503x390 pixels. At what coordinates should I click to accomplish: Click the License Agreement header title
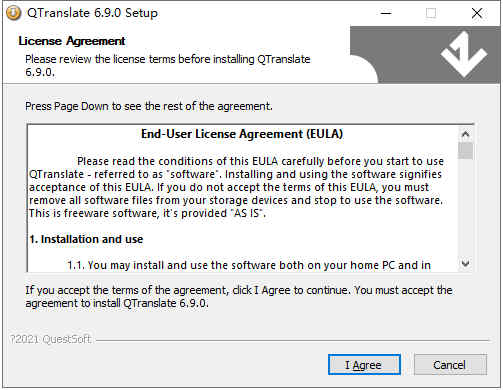tap(72, 41)
